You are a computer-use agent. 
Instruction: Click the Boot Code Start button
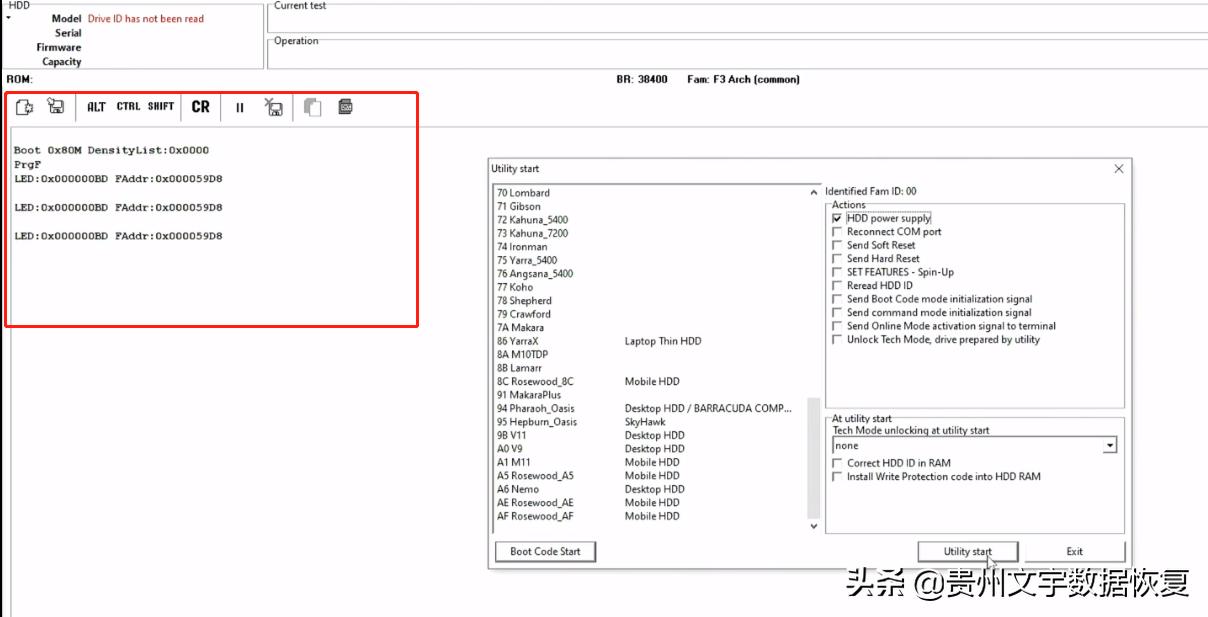pos(545,551)
